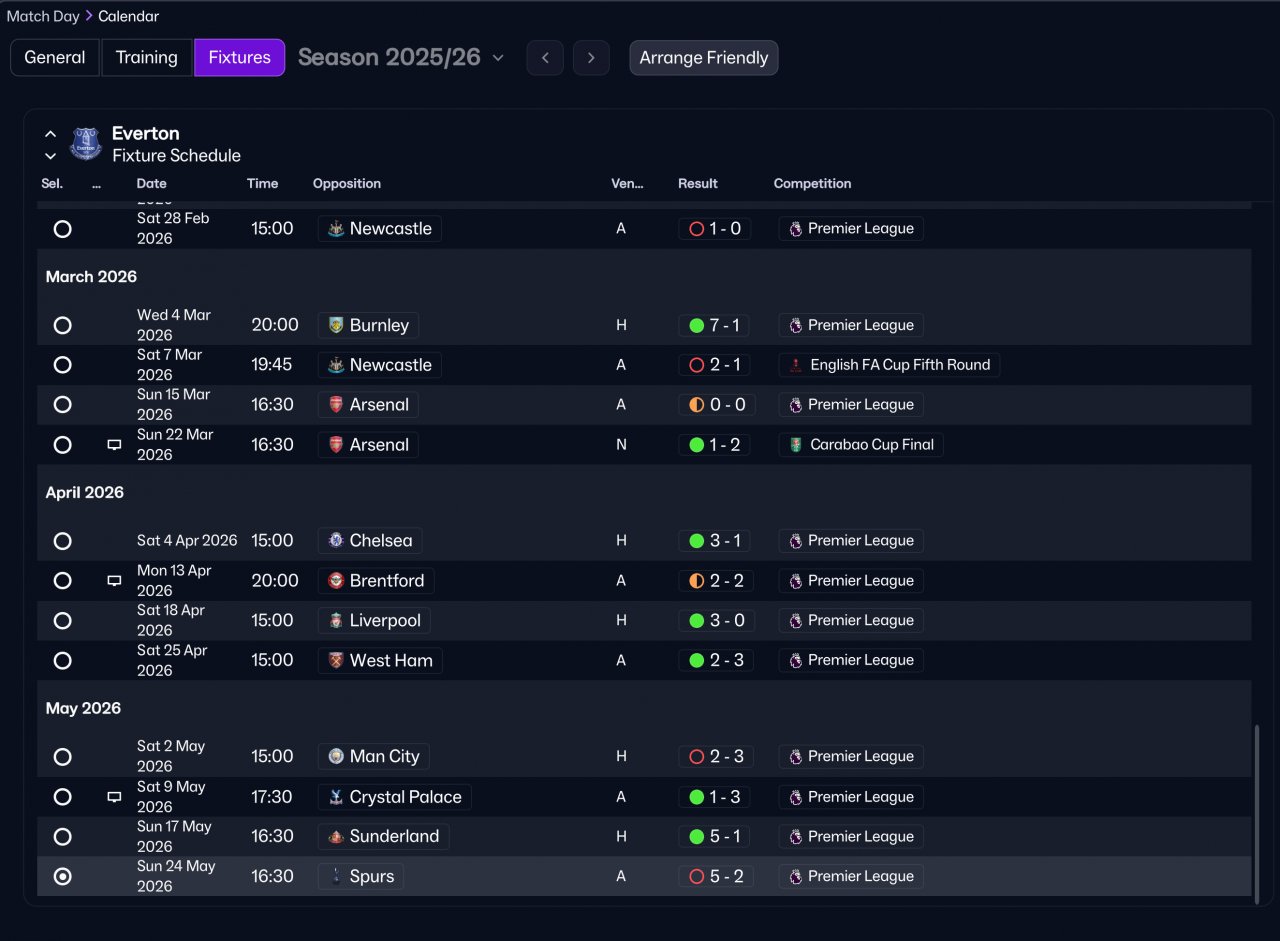Click the Everton club crest icon
Screen dimensions: 1280x941
(x=86, y=144)
